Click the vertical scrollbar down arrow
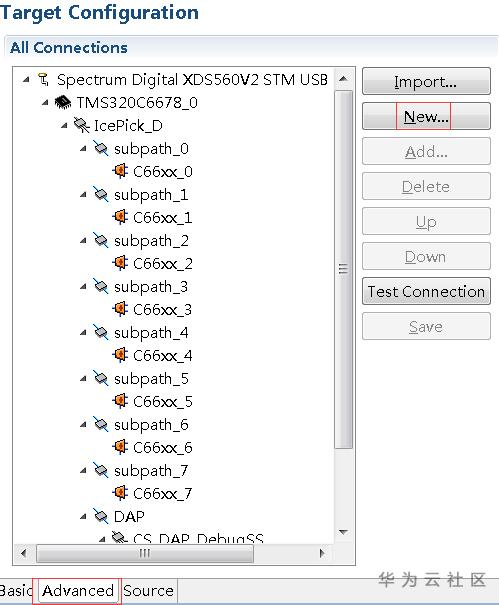This screenshot has height=605, width=499. tap(343, 532)
